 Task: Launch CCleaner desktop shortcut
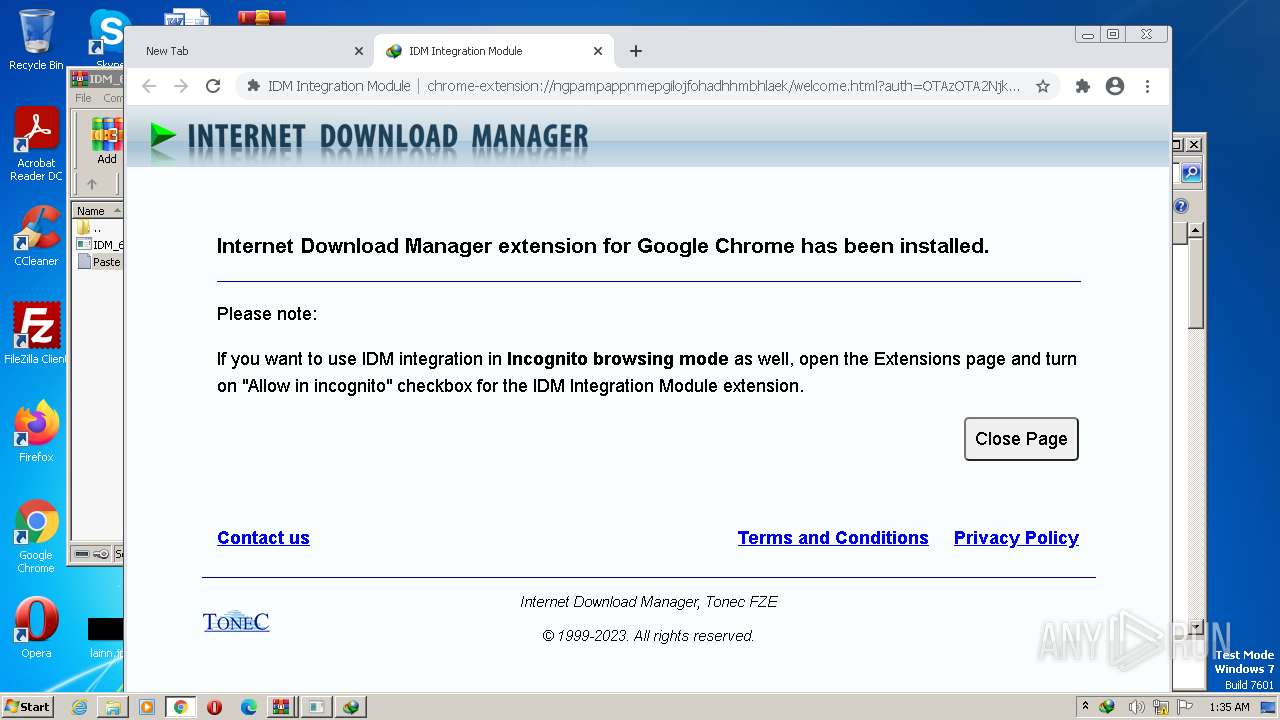[36, 236]
